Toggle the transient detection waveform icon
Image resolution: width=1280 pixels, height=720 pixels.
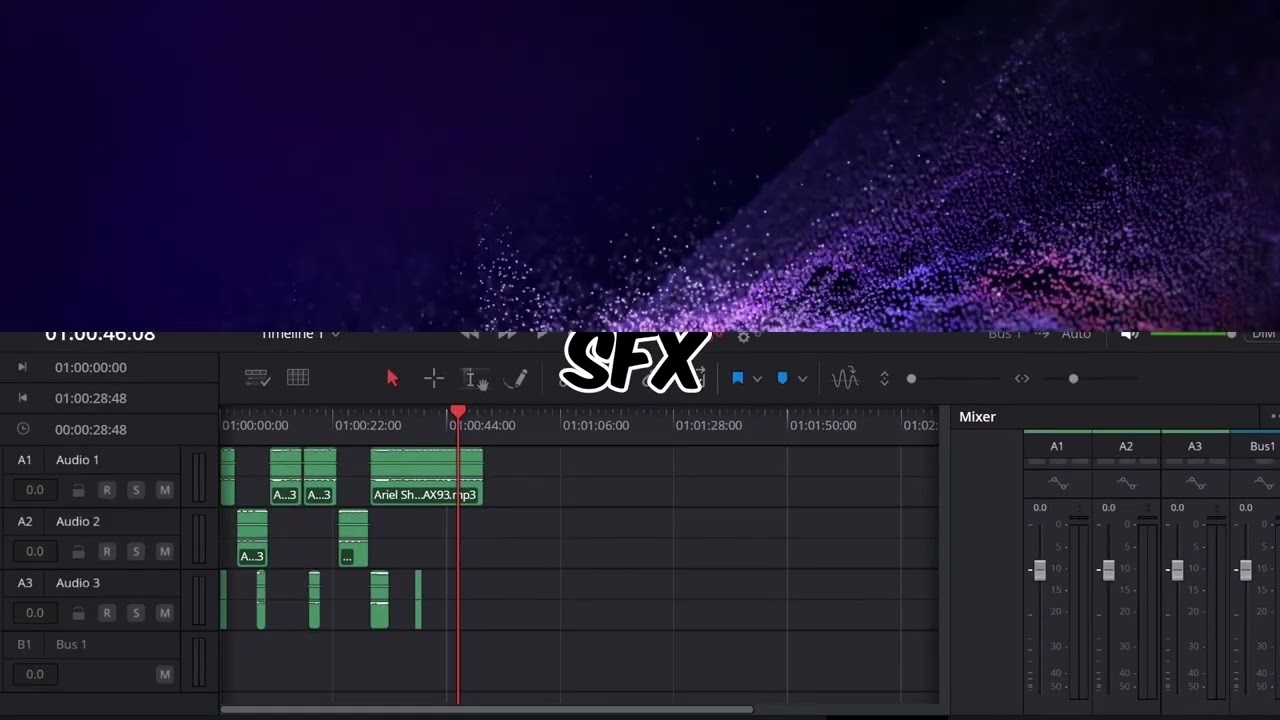[845, 379]
